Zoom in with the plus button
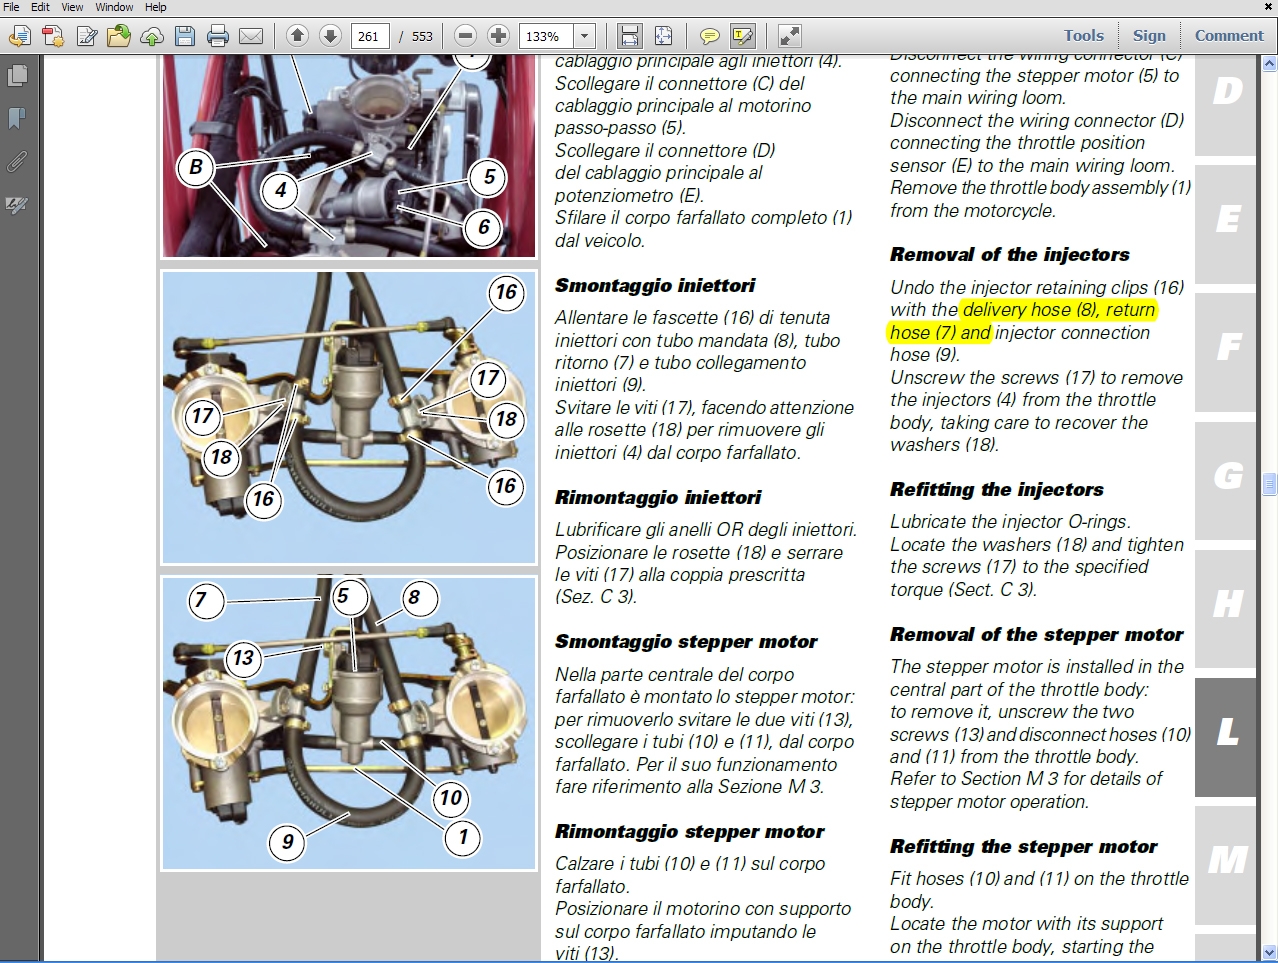Viewport: 1278px width, 963px height. (x=498, y=36)
